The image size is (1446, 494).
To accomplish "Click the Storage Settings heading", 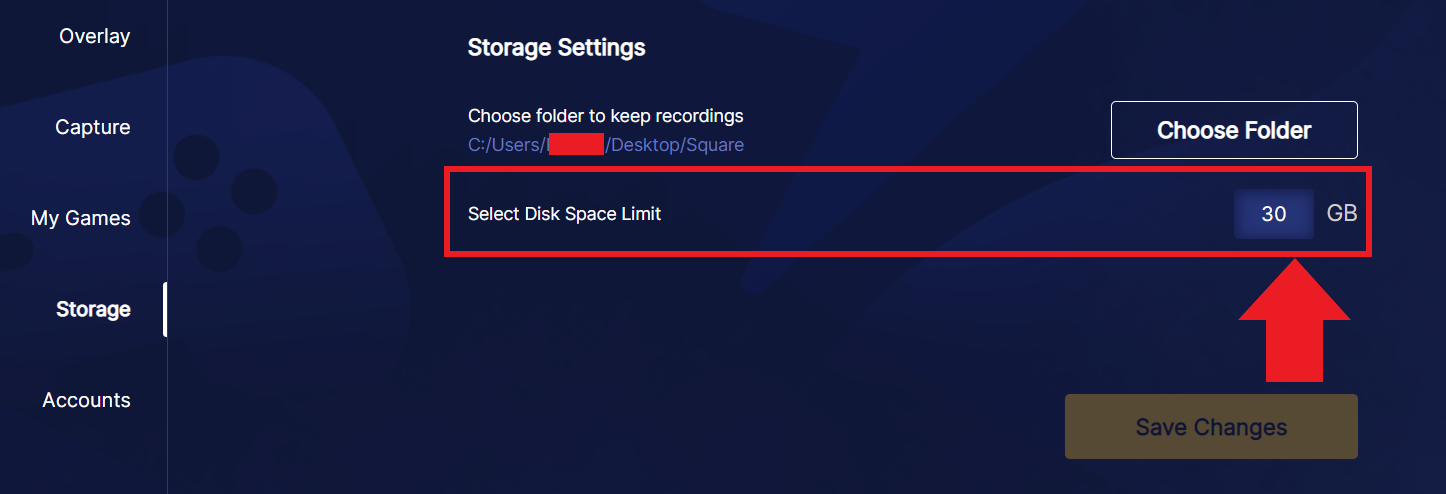I will coord(556,47).
